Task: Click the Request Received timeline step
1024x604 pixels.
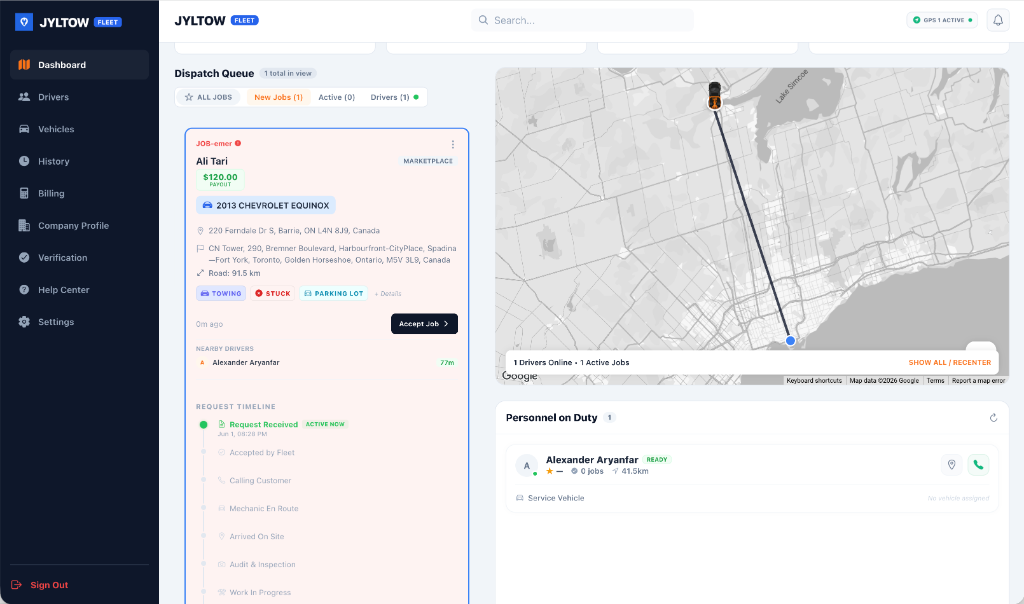Action: (x=263, y=424)
